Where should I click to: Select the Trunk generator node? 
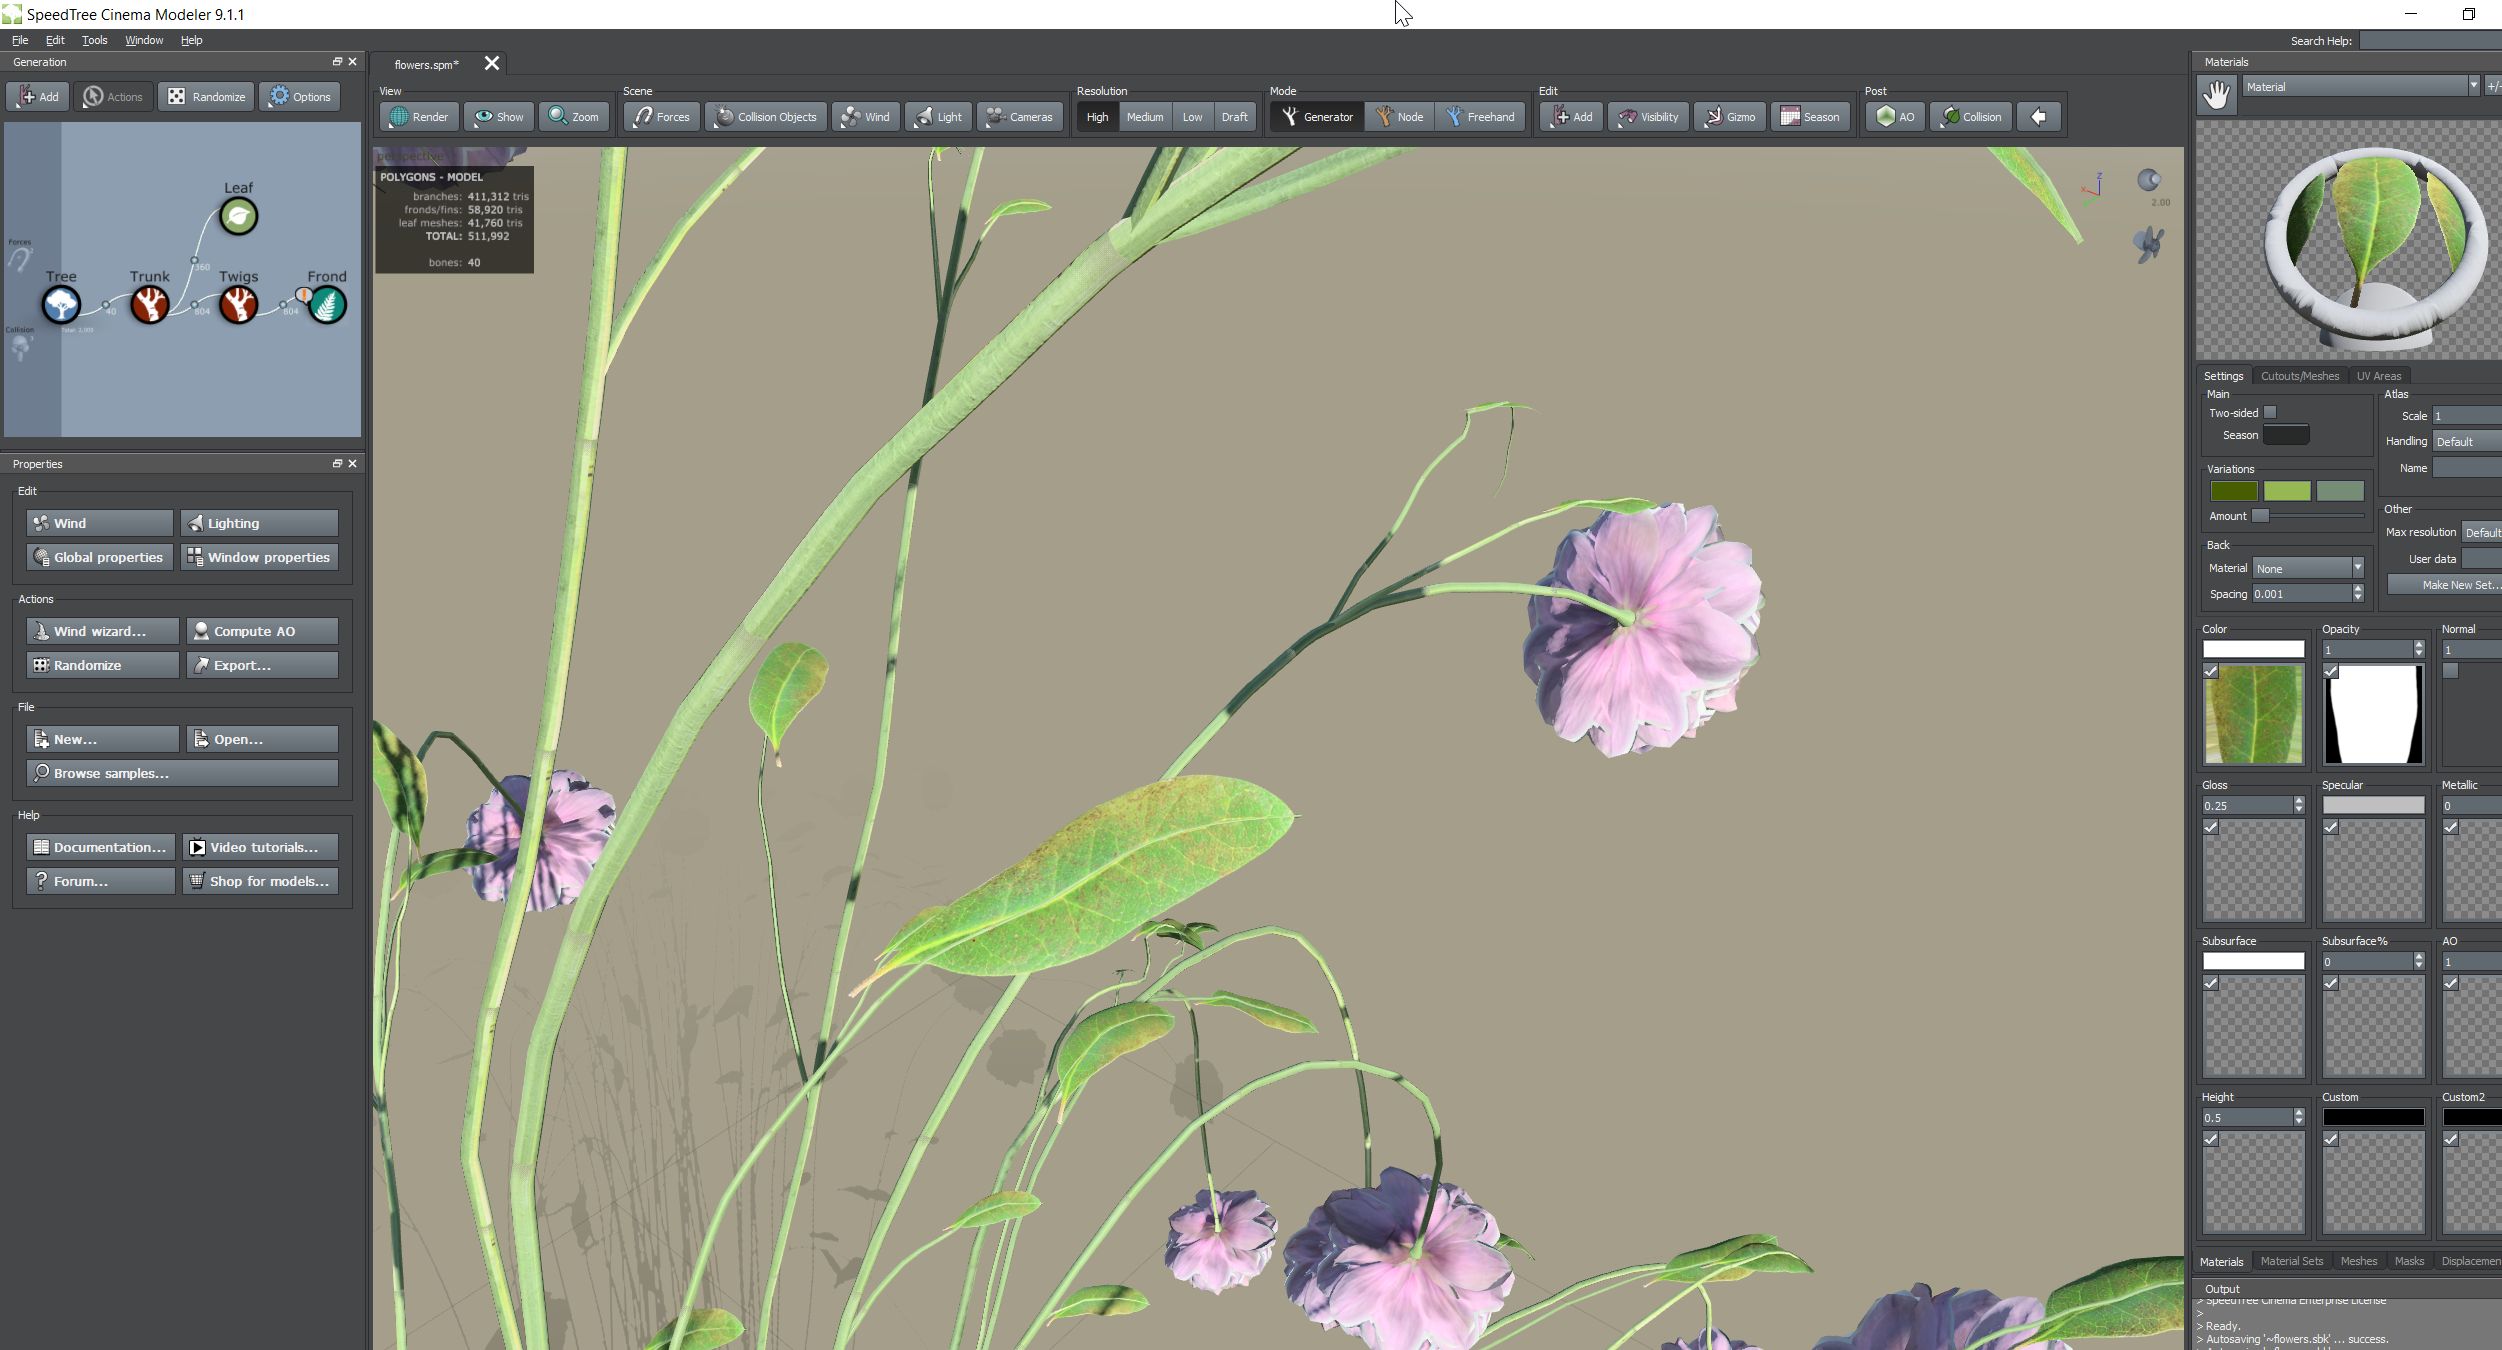click(150, 304)
